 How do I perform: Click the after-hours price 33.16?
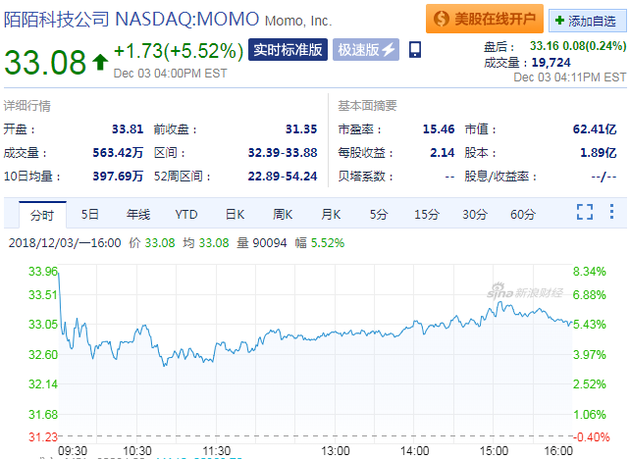(544, 46)
